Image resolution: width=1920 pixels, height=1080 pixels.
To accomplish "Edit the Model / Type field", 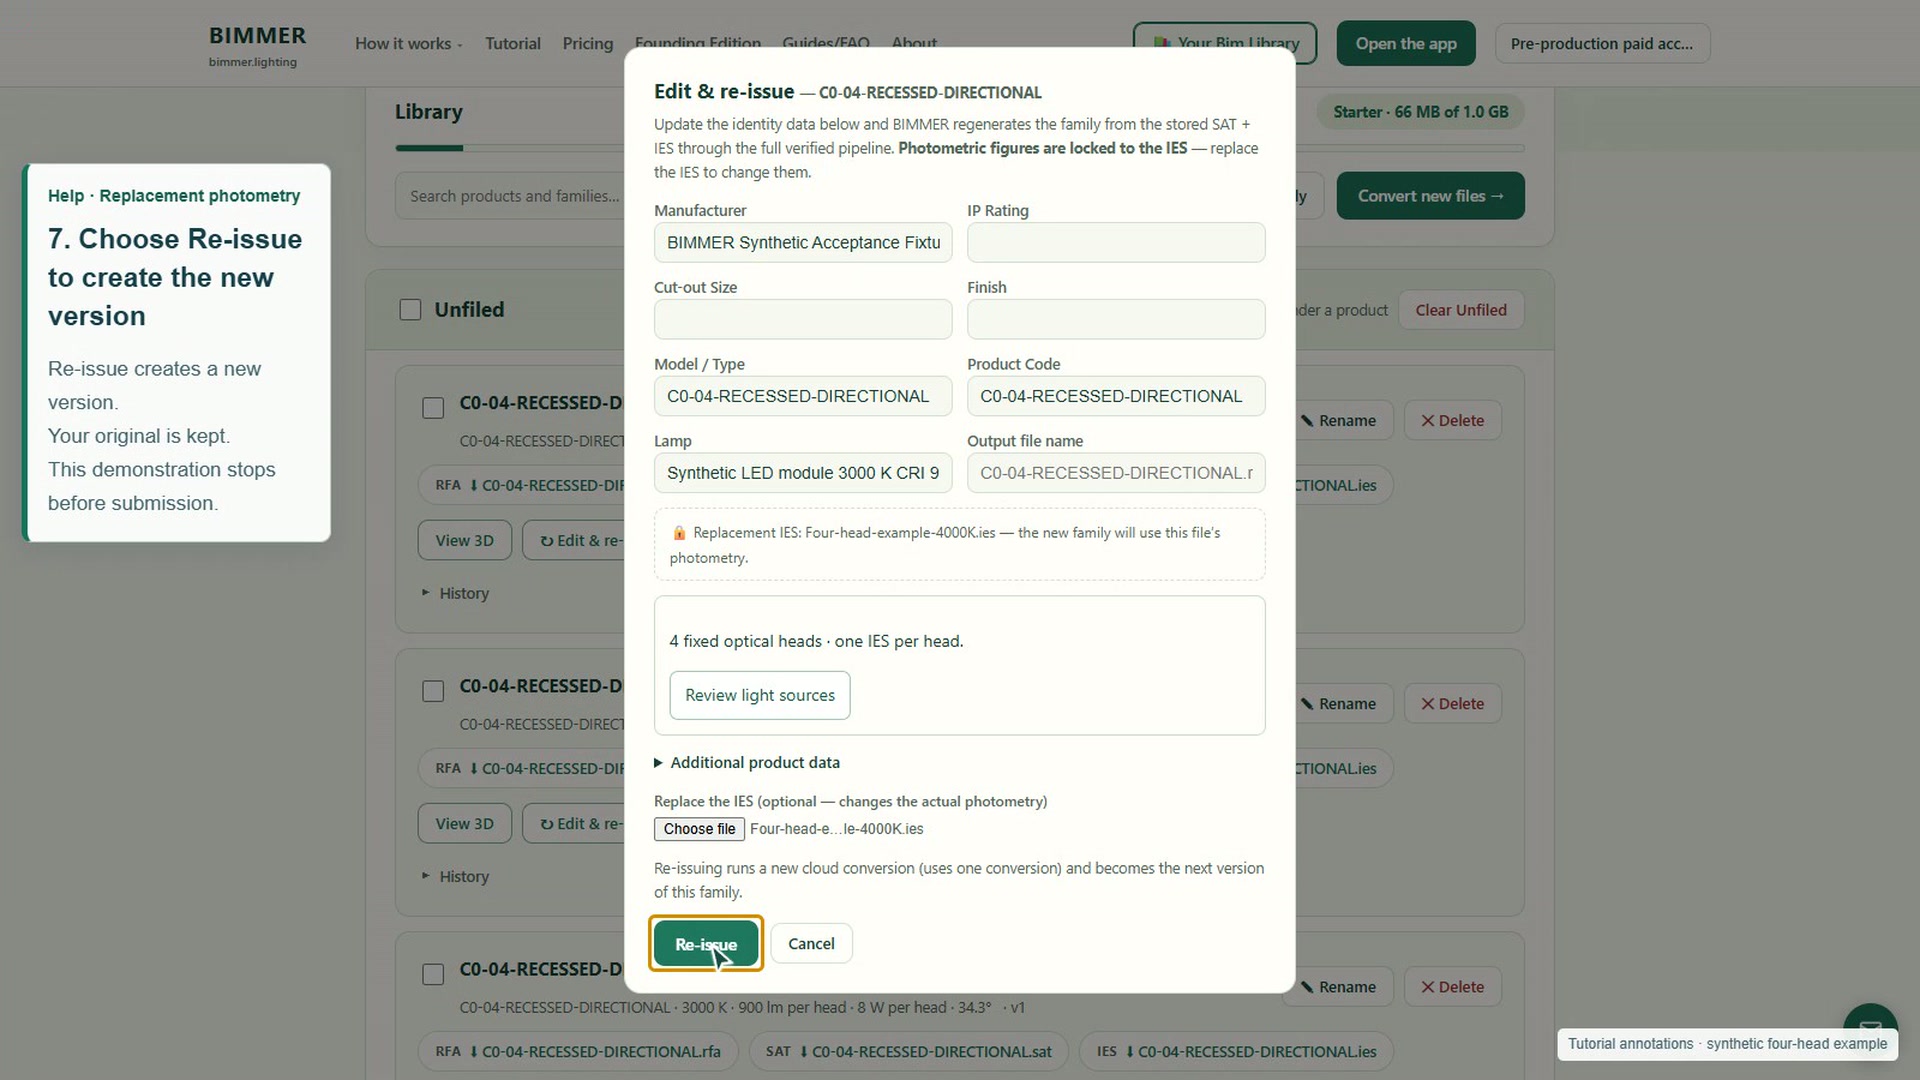I will (803, 396).
